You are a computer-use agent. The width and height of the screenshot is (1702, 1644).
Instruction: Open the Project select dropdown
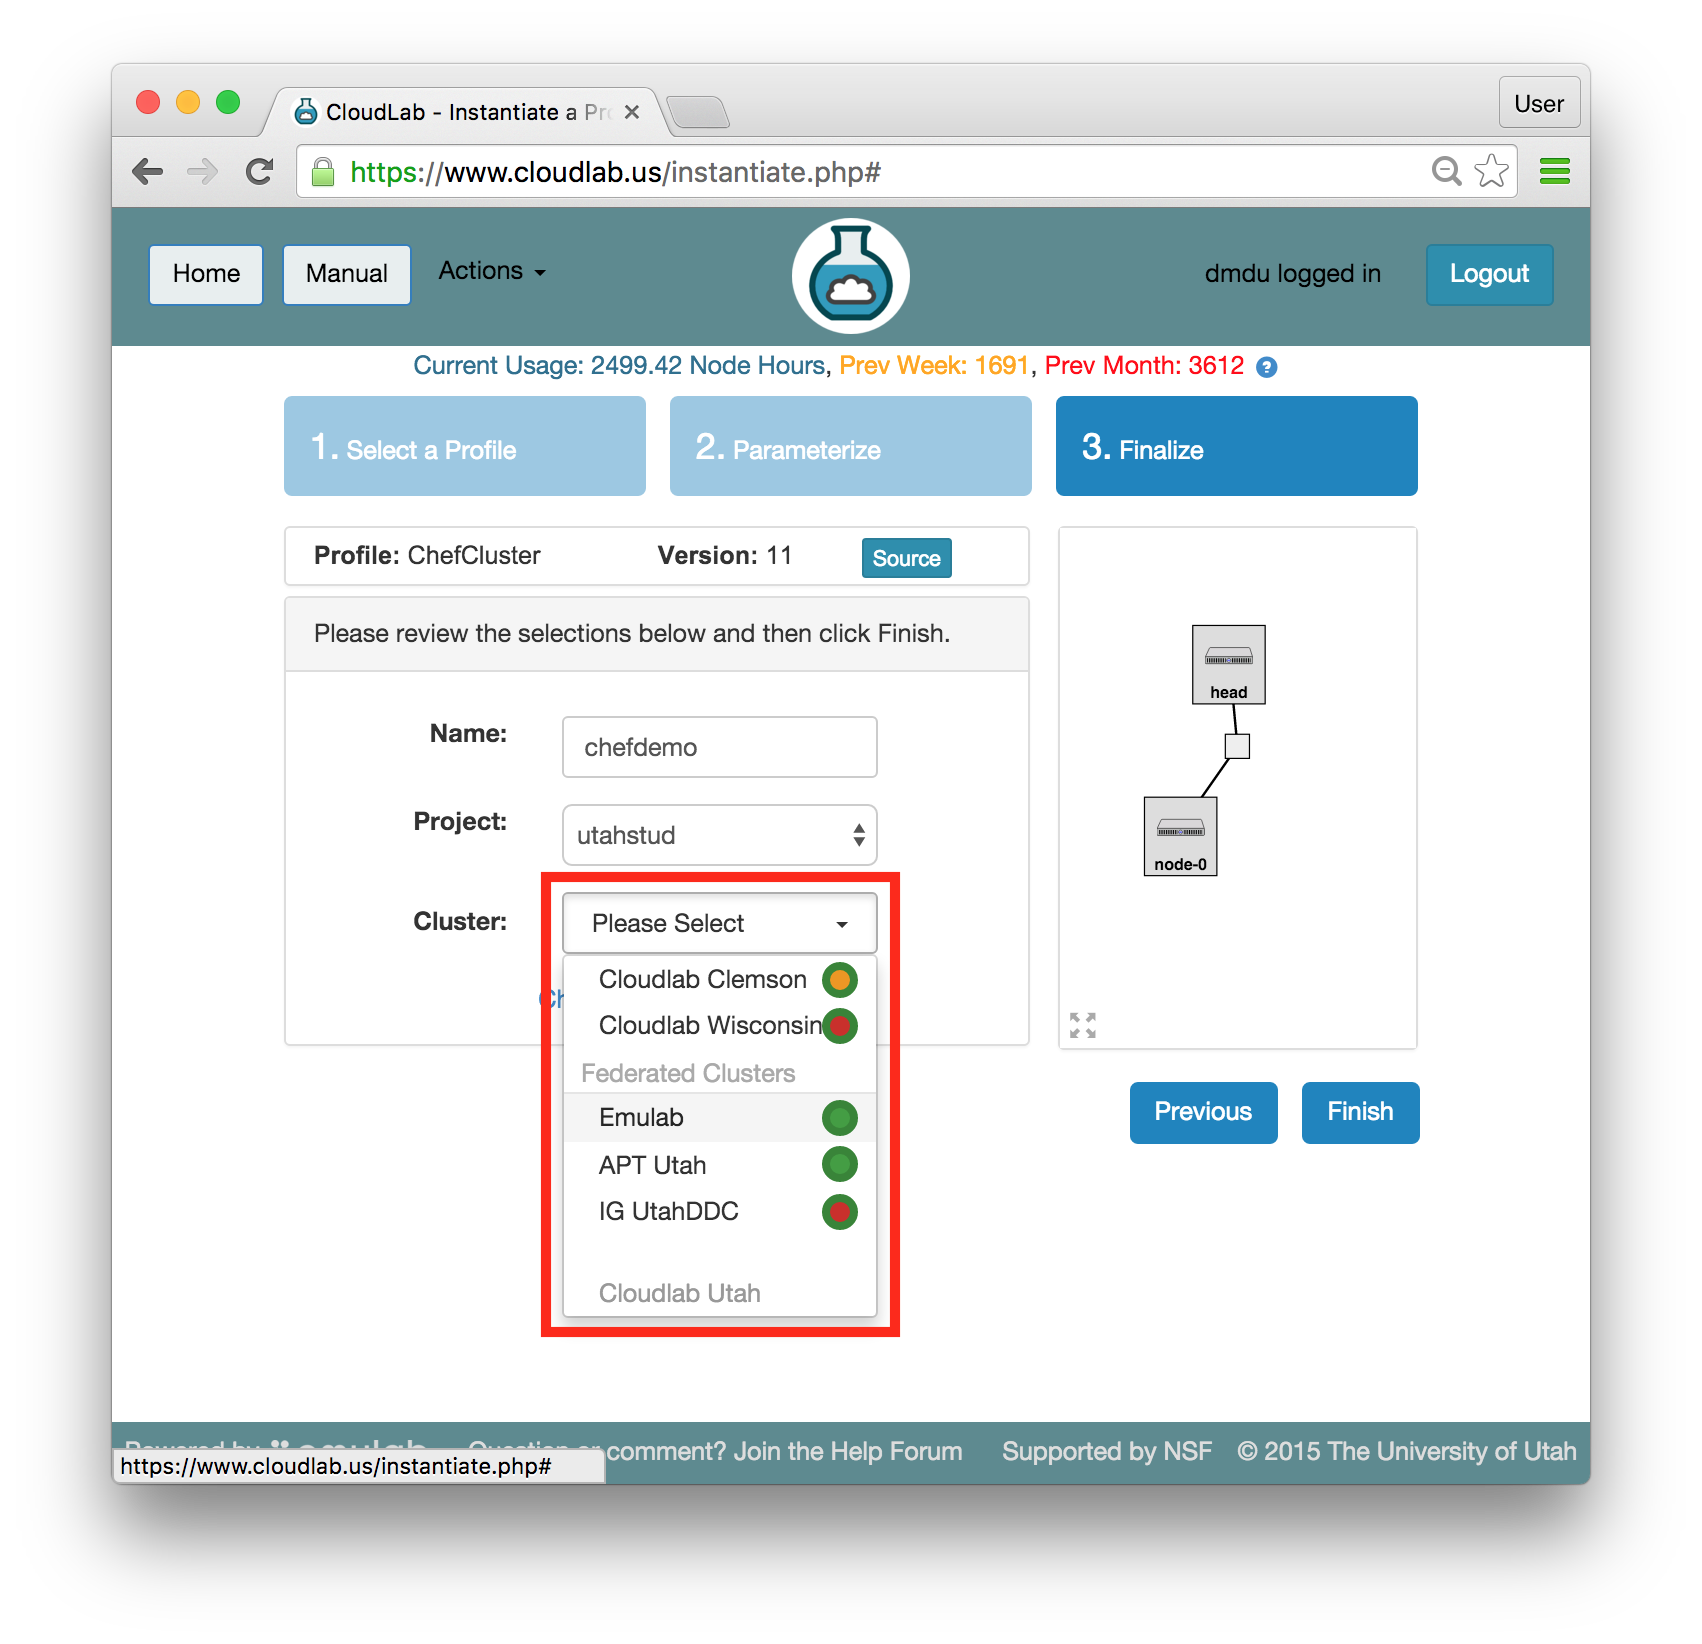(720, 835)
